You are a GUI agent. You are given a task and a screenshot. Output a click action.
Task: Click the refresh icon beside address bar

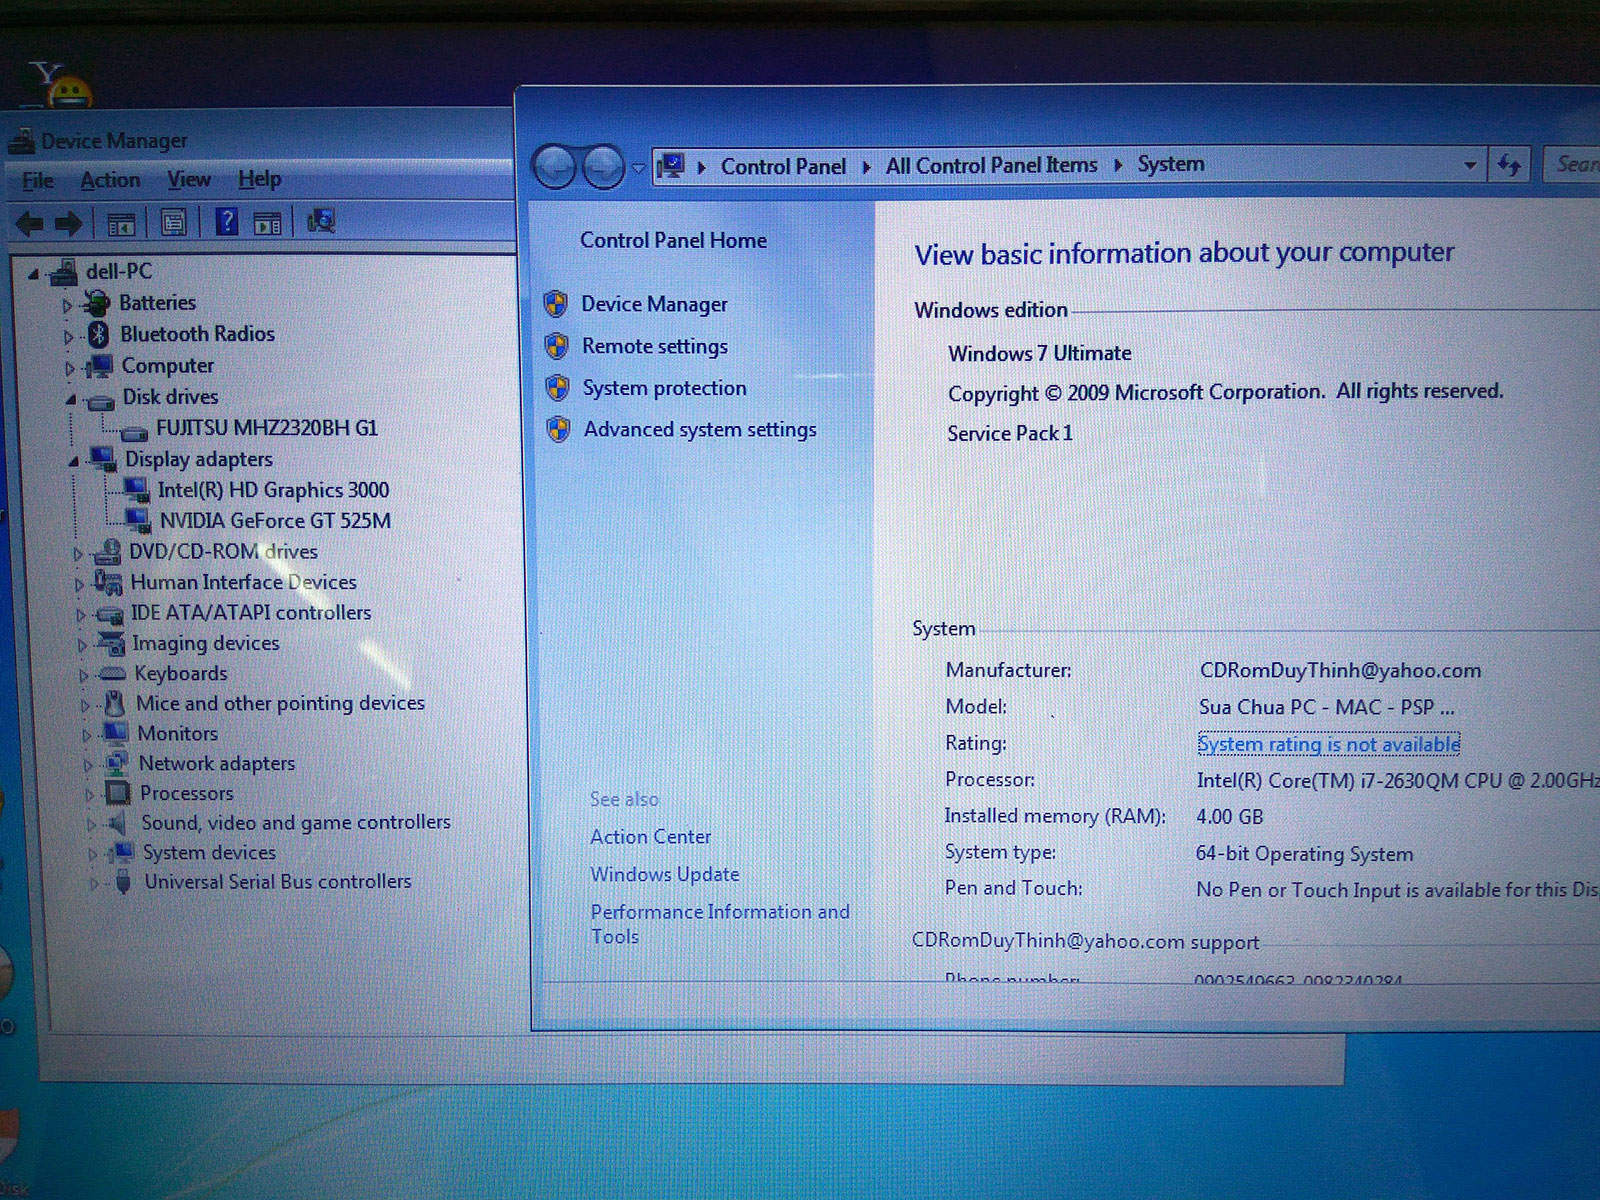pos(1509,165)
